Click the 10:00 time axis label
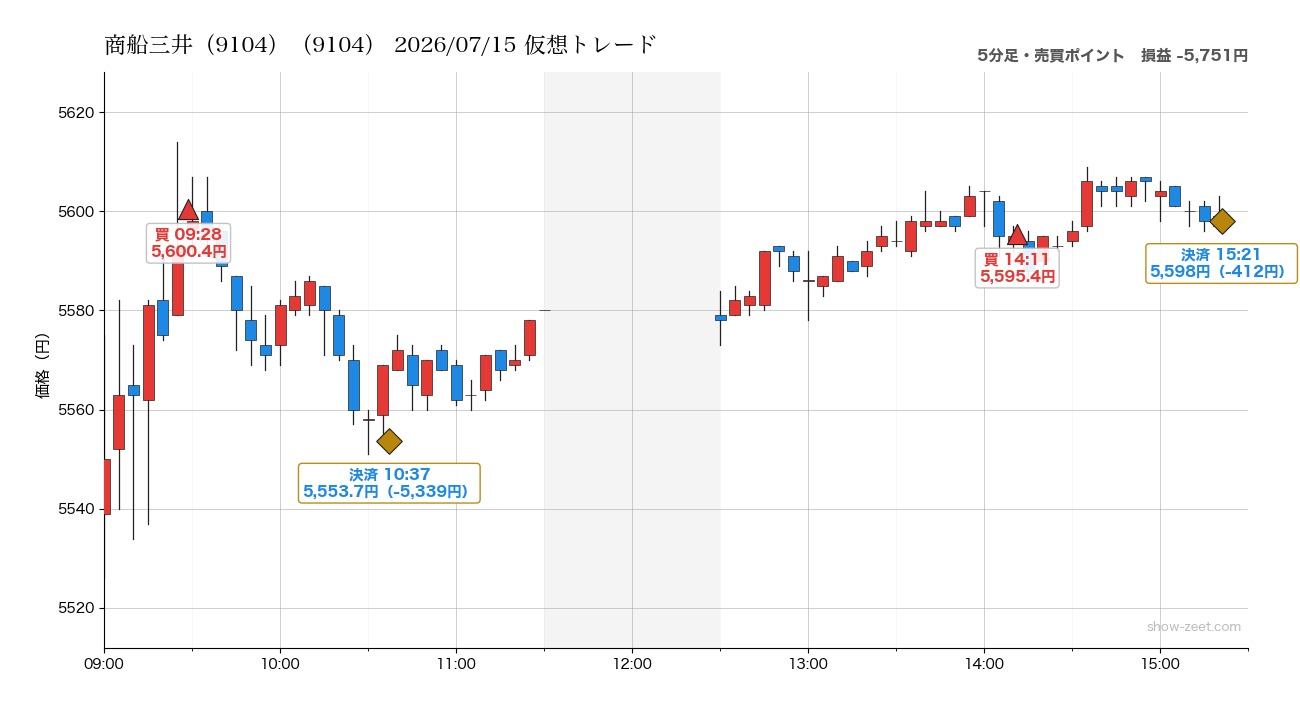This screenshot has height=720, width=1300. point(280,663)
